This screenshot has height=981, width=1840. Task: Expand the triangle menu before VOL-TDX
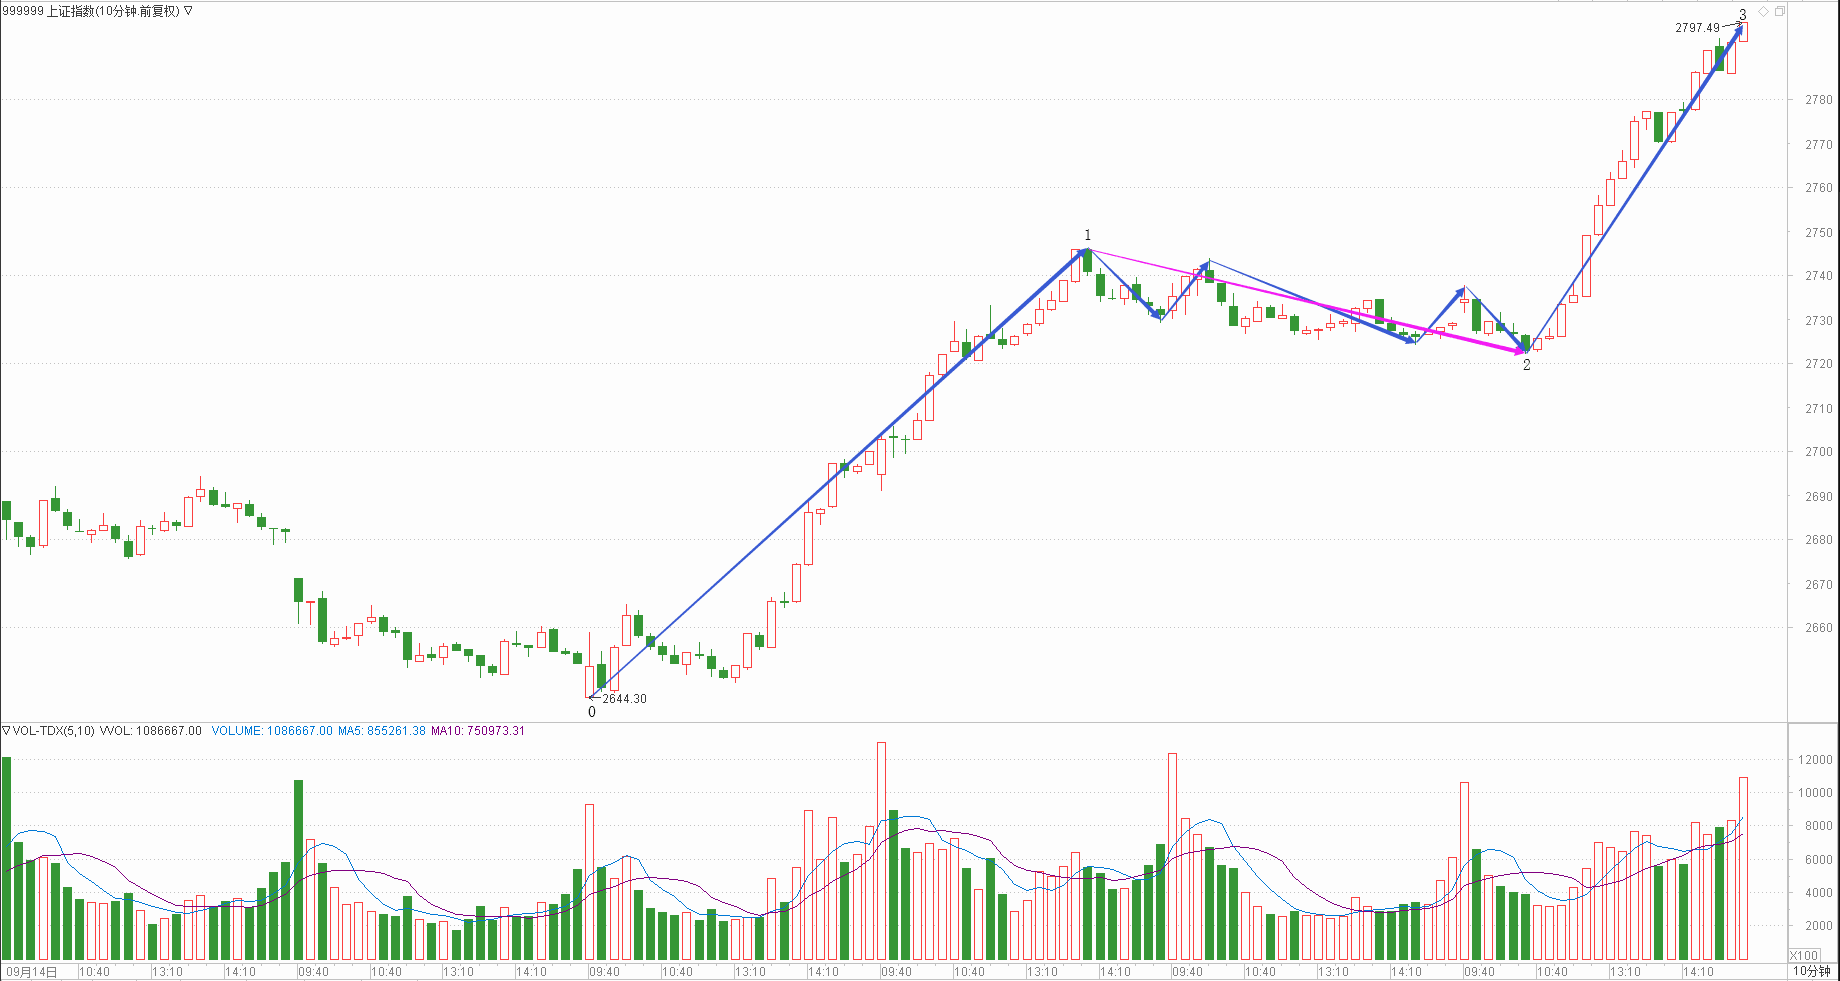(6, 731)
